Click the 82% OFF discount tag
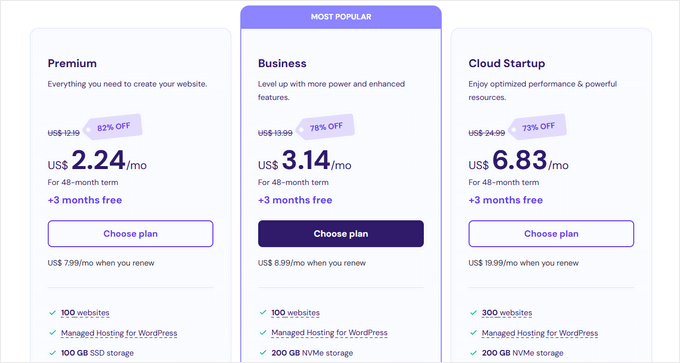The width and height of the screenshot is (680, 363). (x=113, y=127)
